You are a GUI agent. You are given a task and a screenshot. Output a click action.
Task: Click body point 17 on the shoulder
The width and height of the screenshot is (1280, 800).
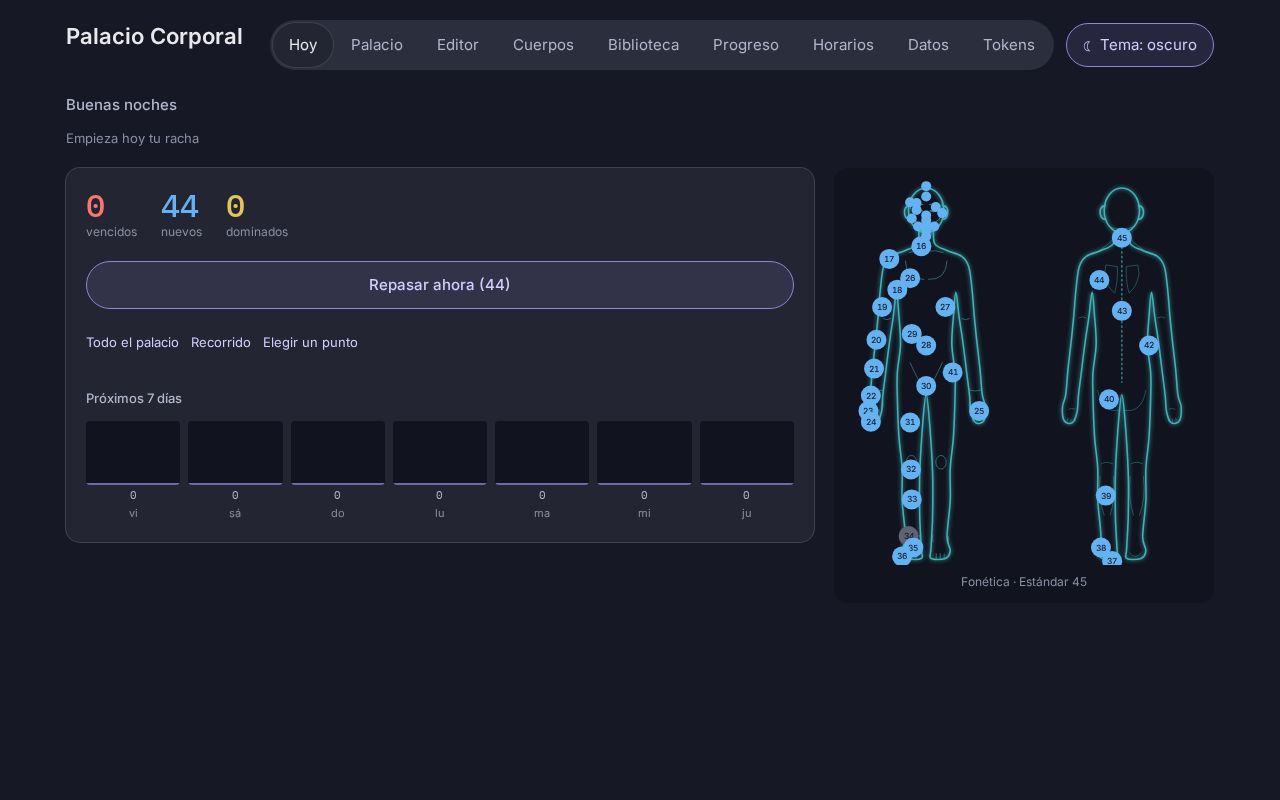[x=889, y=259]
